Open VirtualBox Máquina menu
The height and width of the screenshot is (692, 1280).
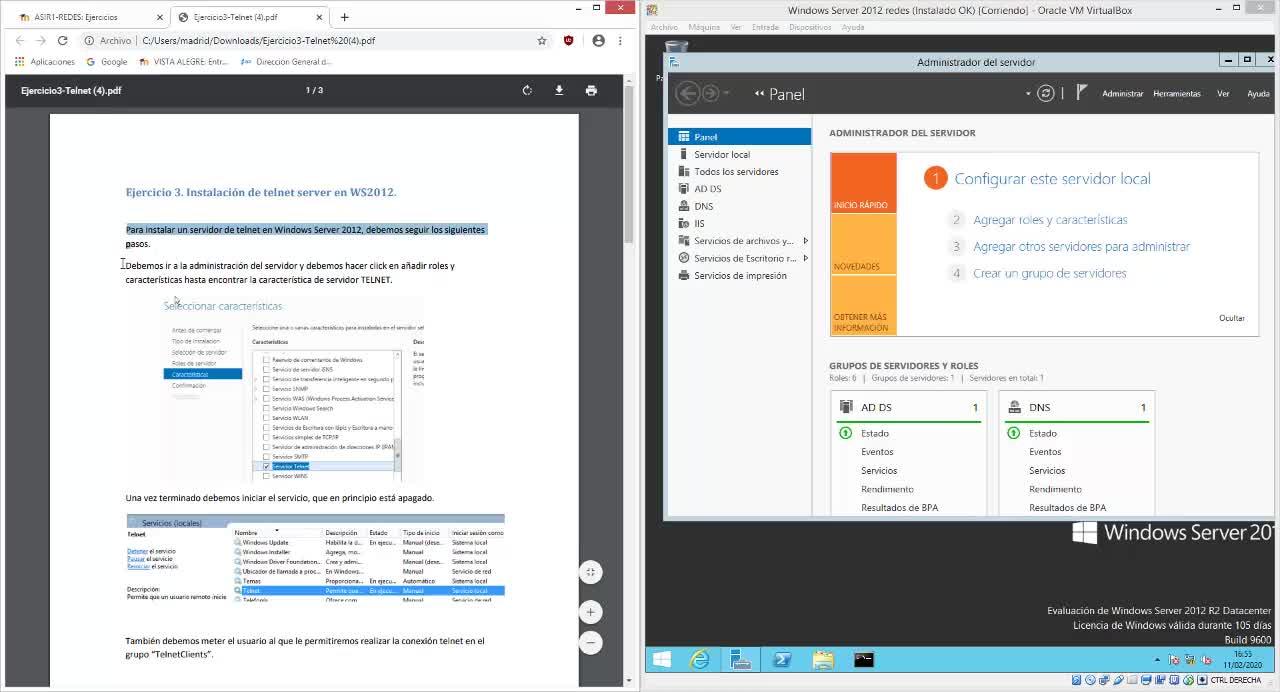[x=704, y=27]
